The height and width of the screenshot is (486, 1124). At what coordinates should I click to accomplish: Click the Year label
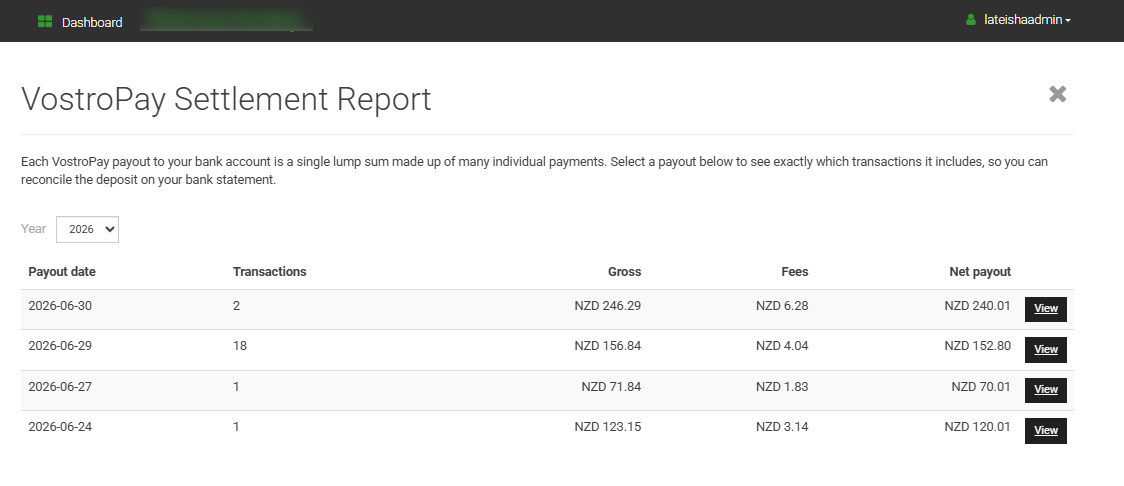[34, 229]
